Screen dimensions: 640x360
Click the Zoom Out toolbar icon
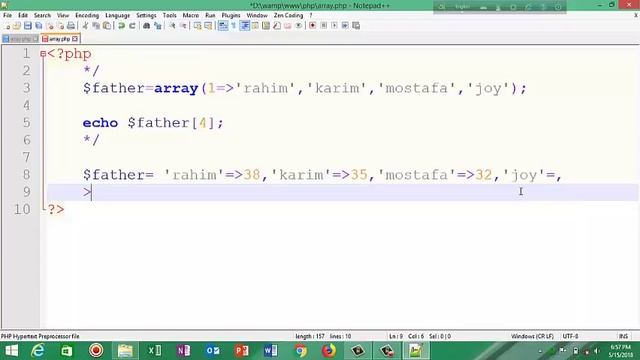pos(184,26)
